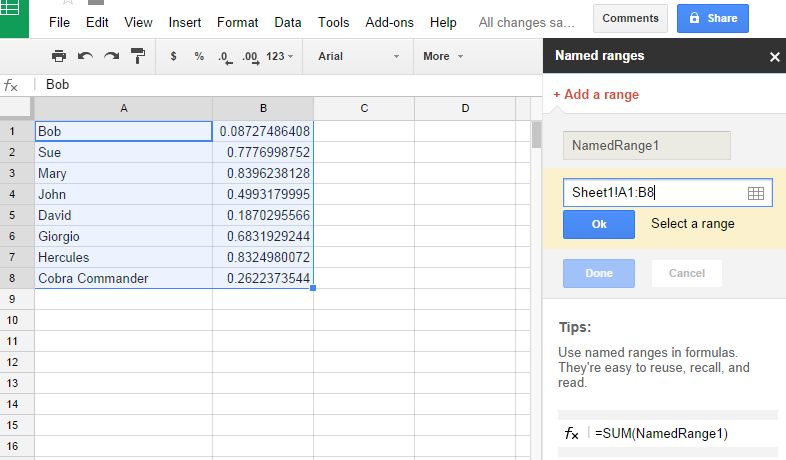Open the Data menu

click(288, 22)
